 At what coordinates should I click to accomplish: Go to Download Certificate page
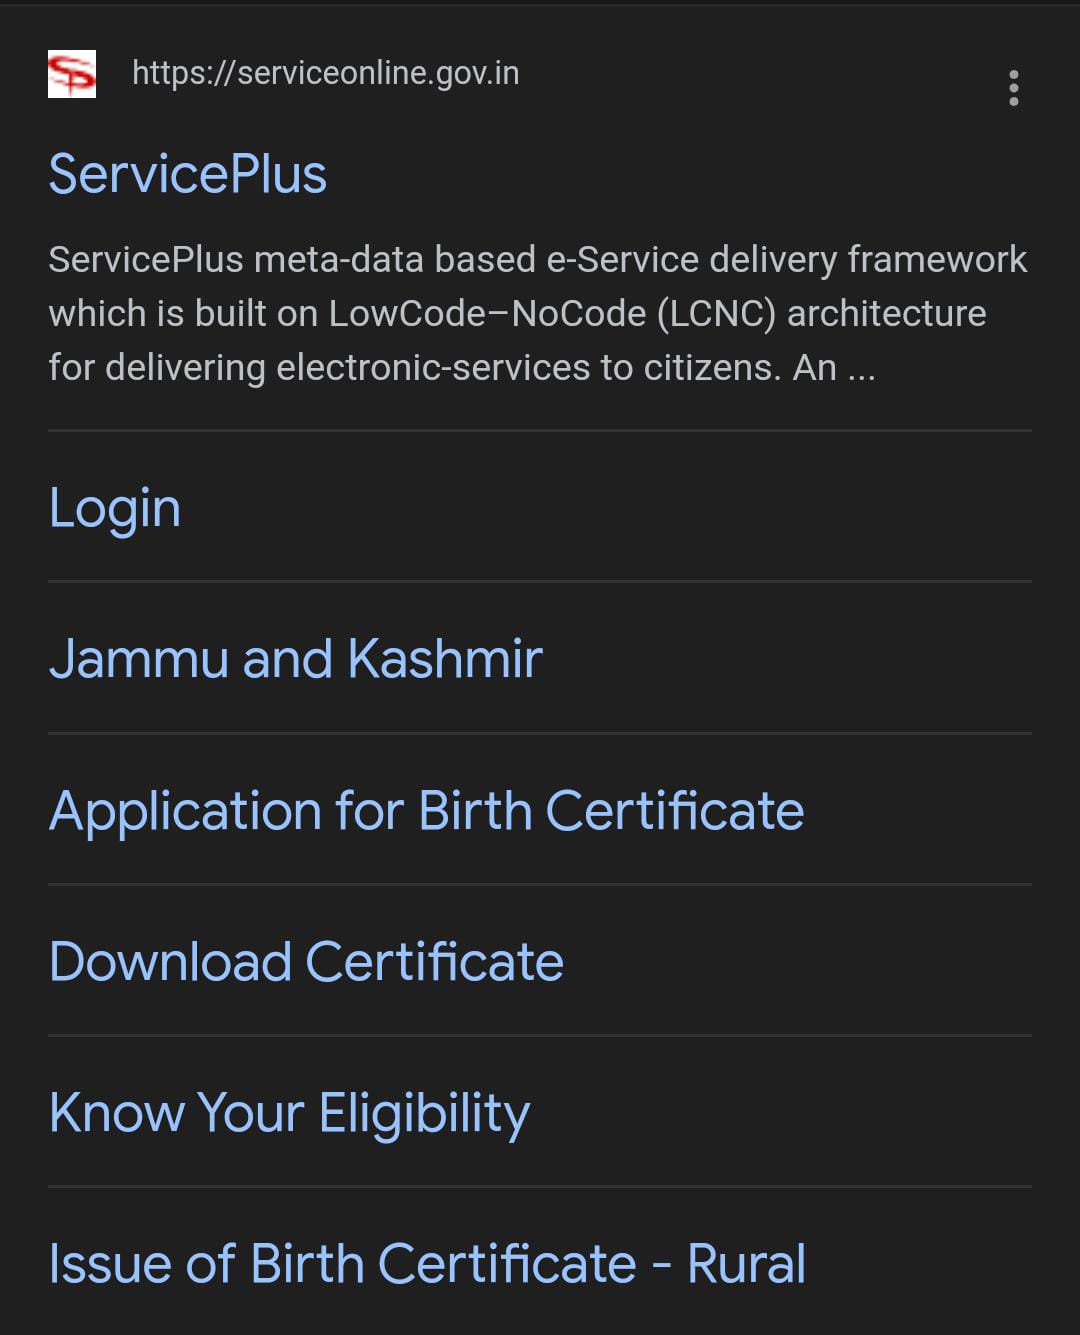[x=306, y=962]
